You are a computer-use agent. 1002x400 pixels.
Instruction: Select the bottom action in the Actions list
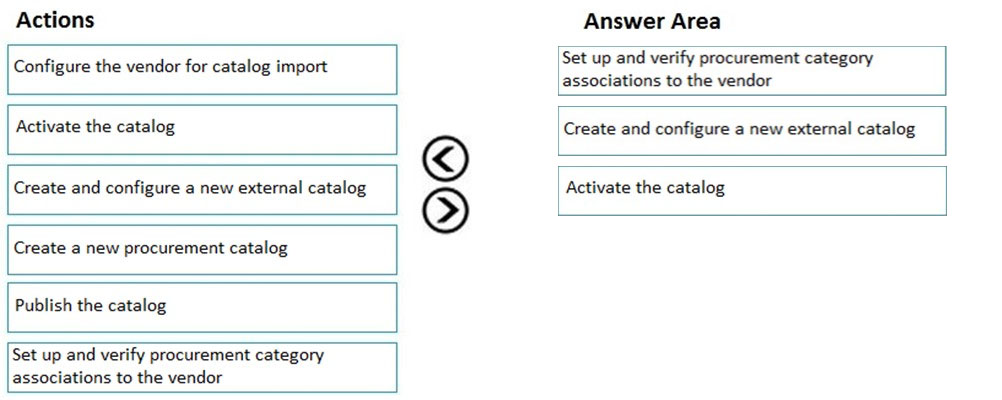pos(202,367)
